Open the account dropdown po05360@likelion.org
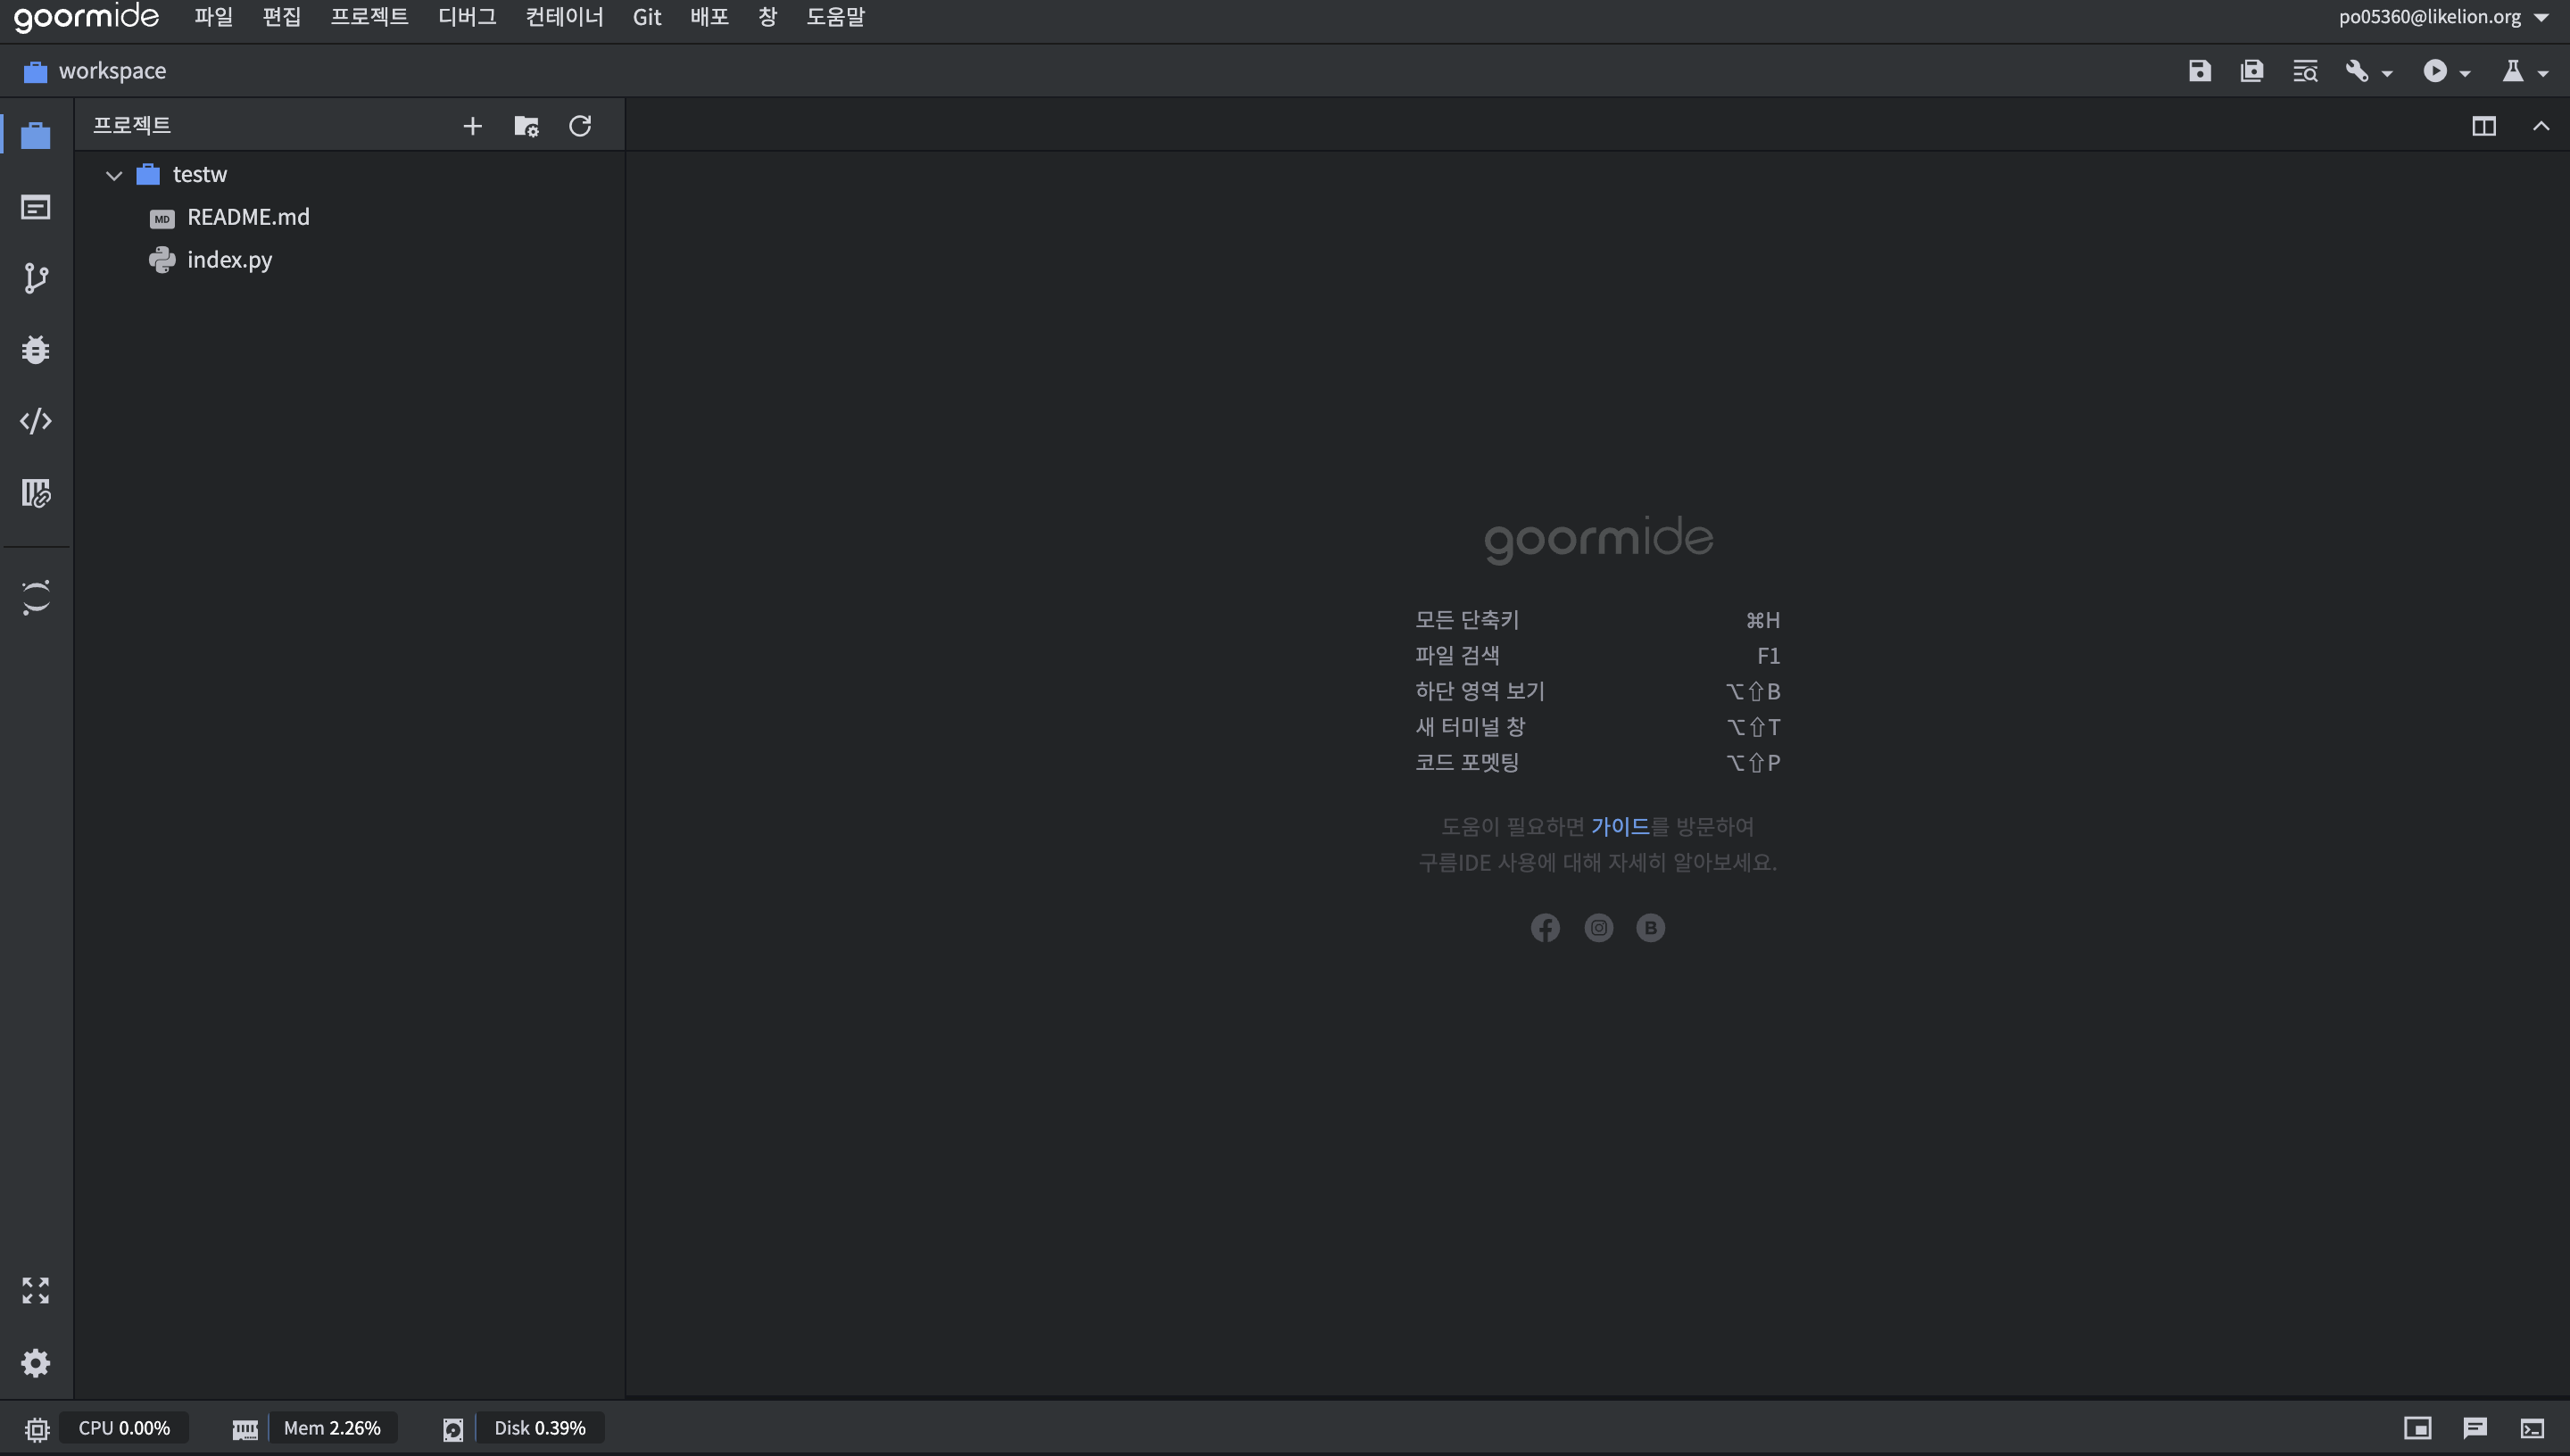Viewport: 2570px width, 1456px height. pyautogui.click(x=2444, y=17)
